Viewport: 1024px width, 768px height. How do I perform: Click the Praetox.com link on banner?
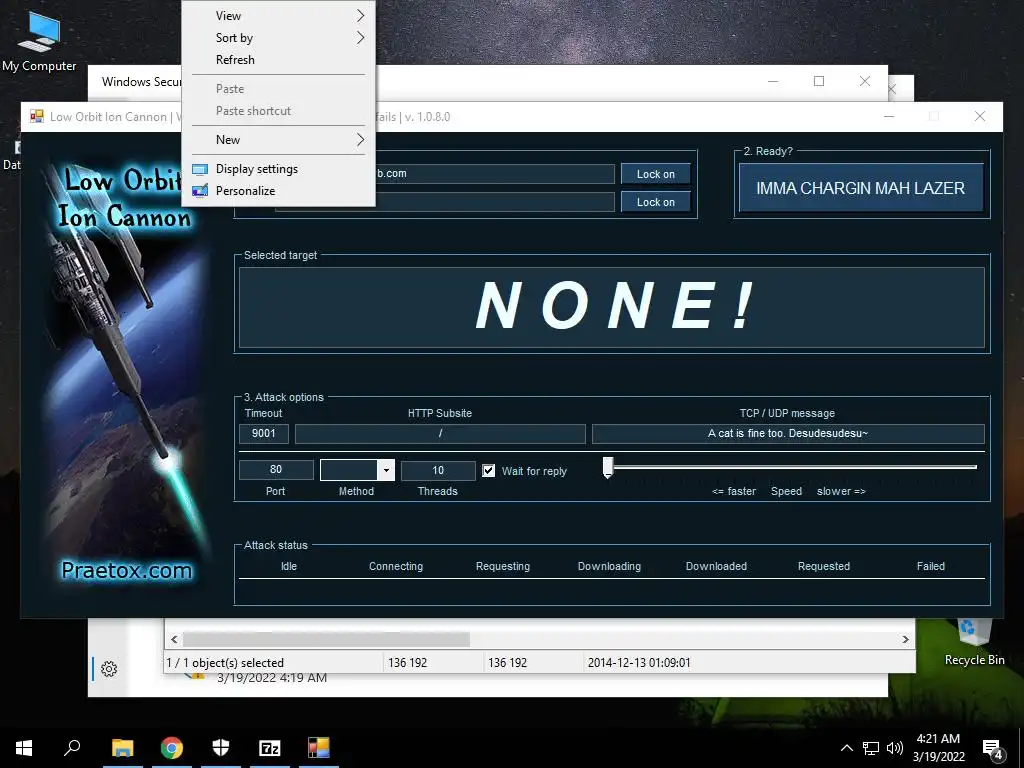[127, 570]
